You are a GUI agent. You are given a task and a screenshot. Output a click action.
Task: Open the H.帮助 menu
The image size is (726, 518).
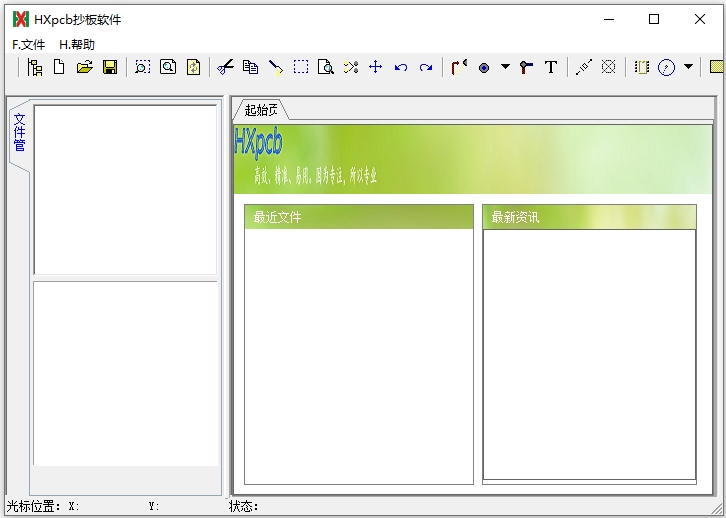(77, 44)
